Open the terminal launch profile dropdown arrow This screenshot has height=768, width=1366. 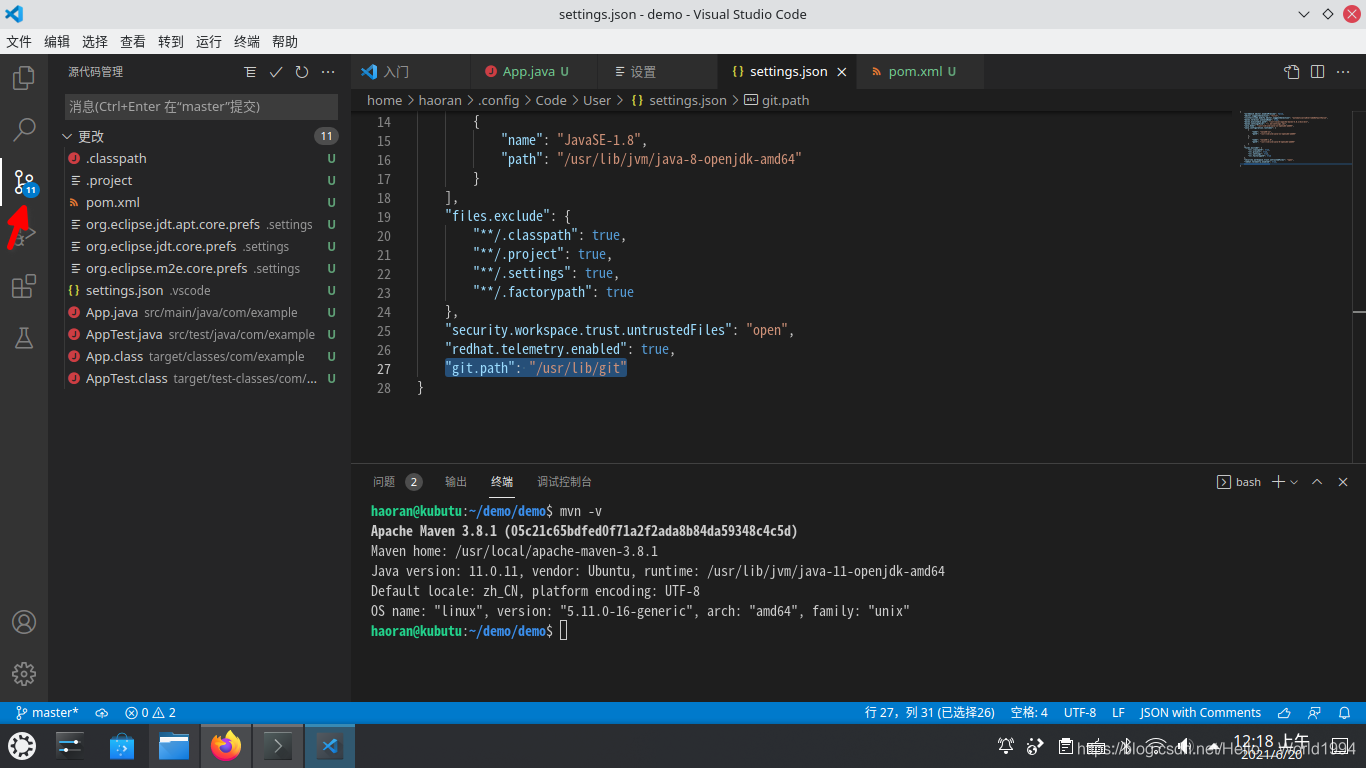[x=1294, y=482]
